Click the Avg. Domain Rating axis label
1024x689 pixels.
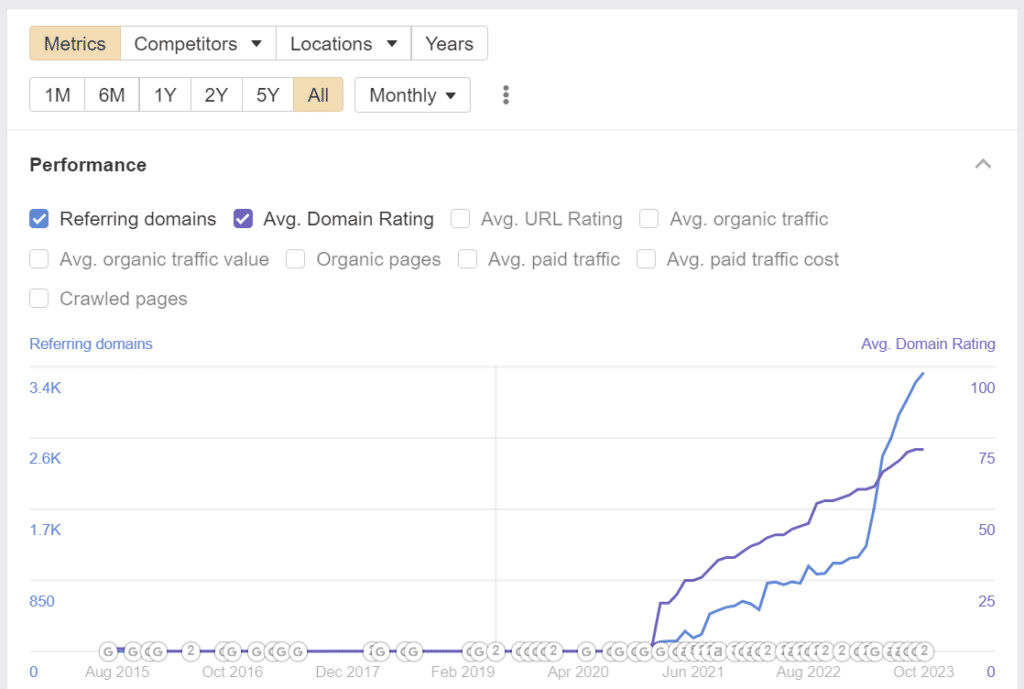pyautogui.click(x=928, y=344)
